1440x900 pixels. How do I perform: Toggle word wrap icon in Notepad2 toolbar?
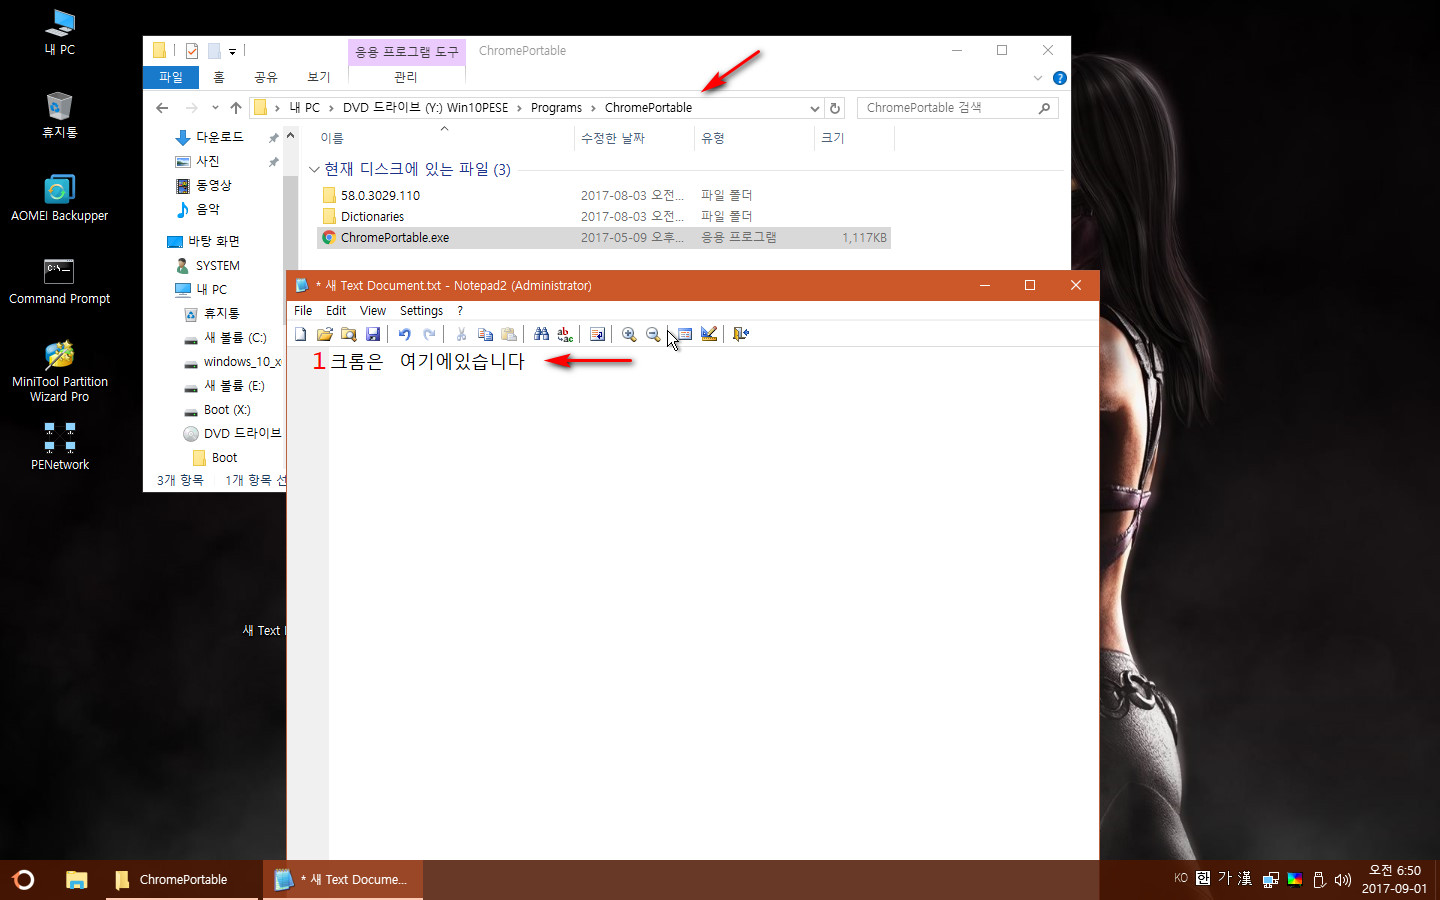(597, 334)
